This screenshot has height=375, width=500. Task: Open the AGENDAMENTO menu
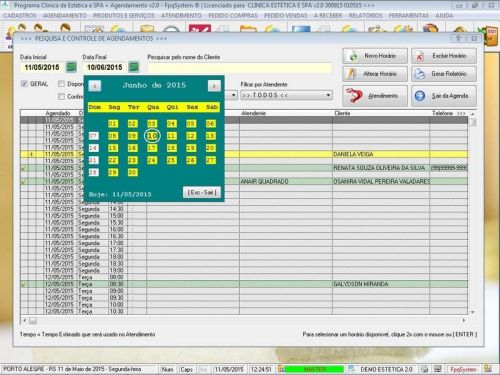pos(65,16)
